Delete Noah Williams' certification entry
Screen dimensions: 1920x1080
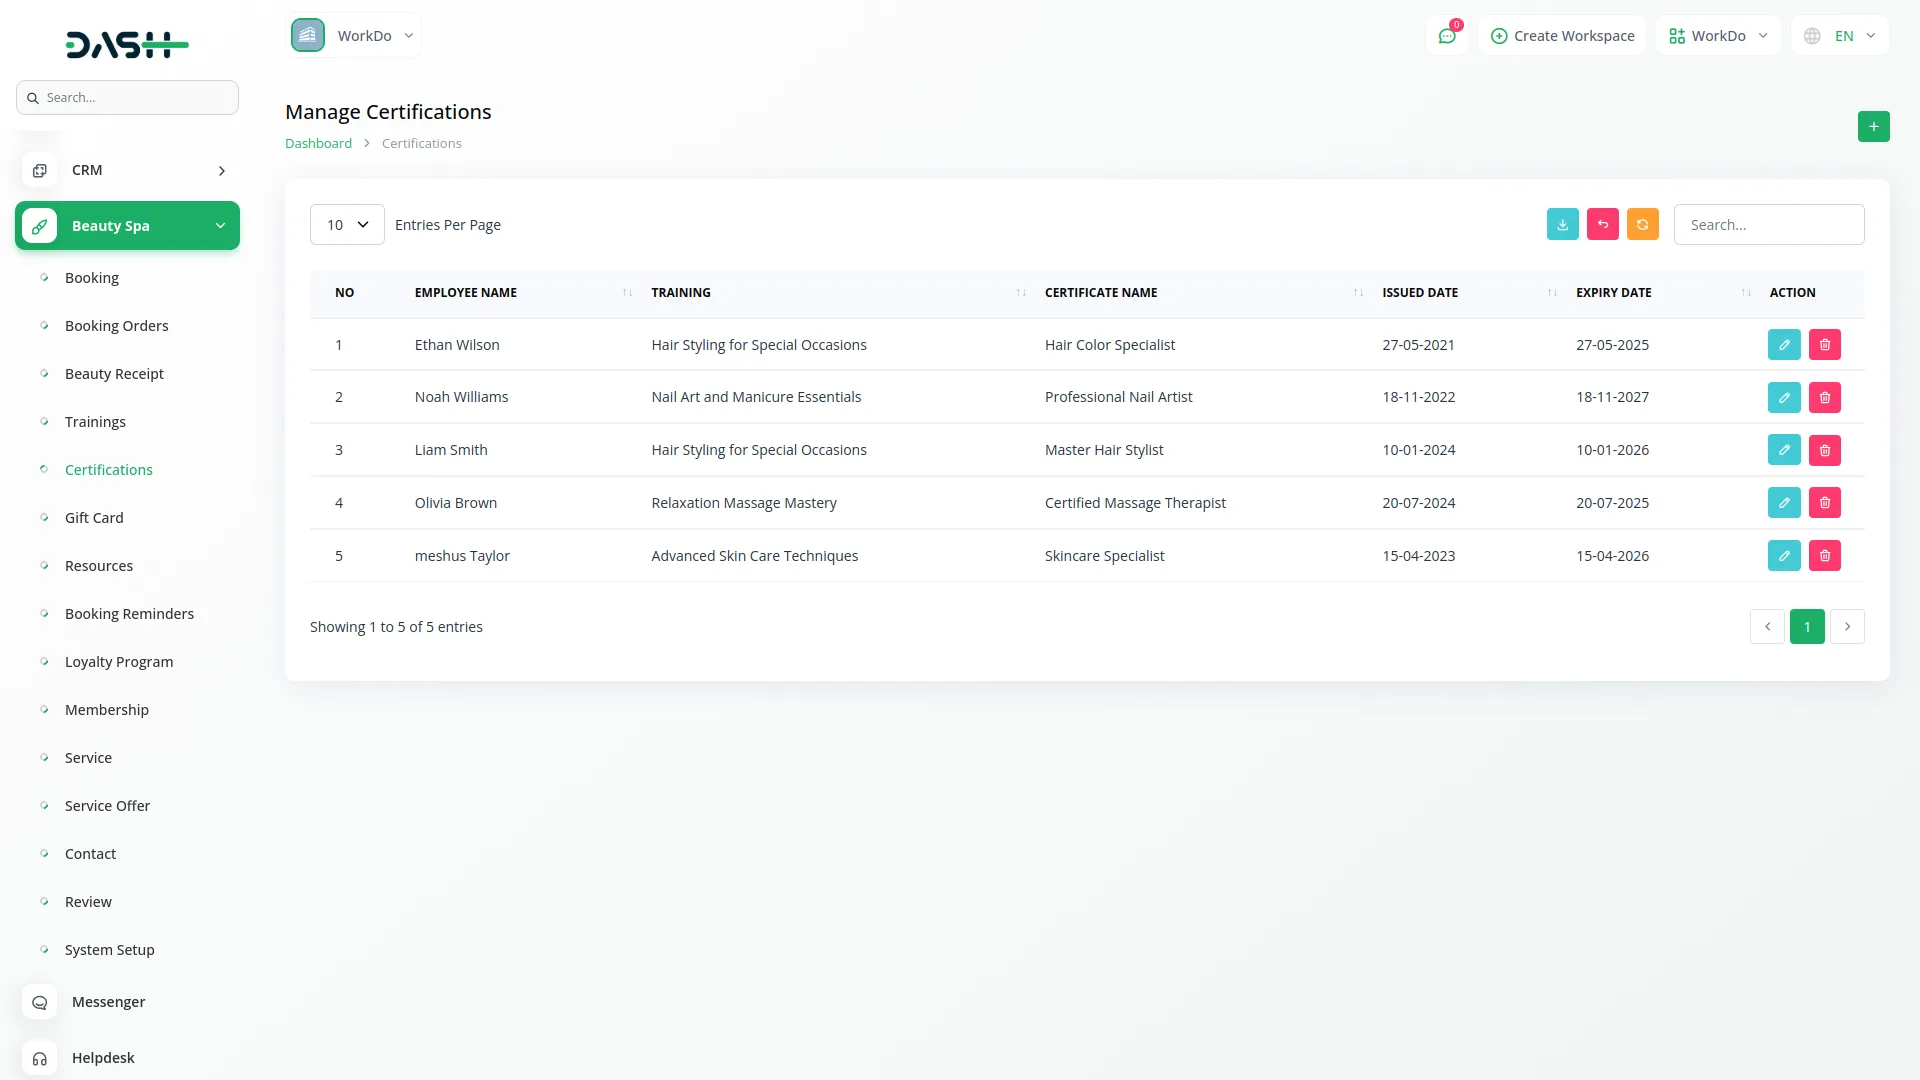(x=1824, y=398)
